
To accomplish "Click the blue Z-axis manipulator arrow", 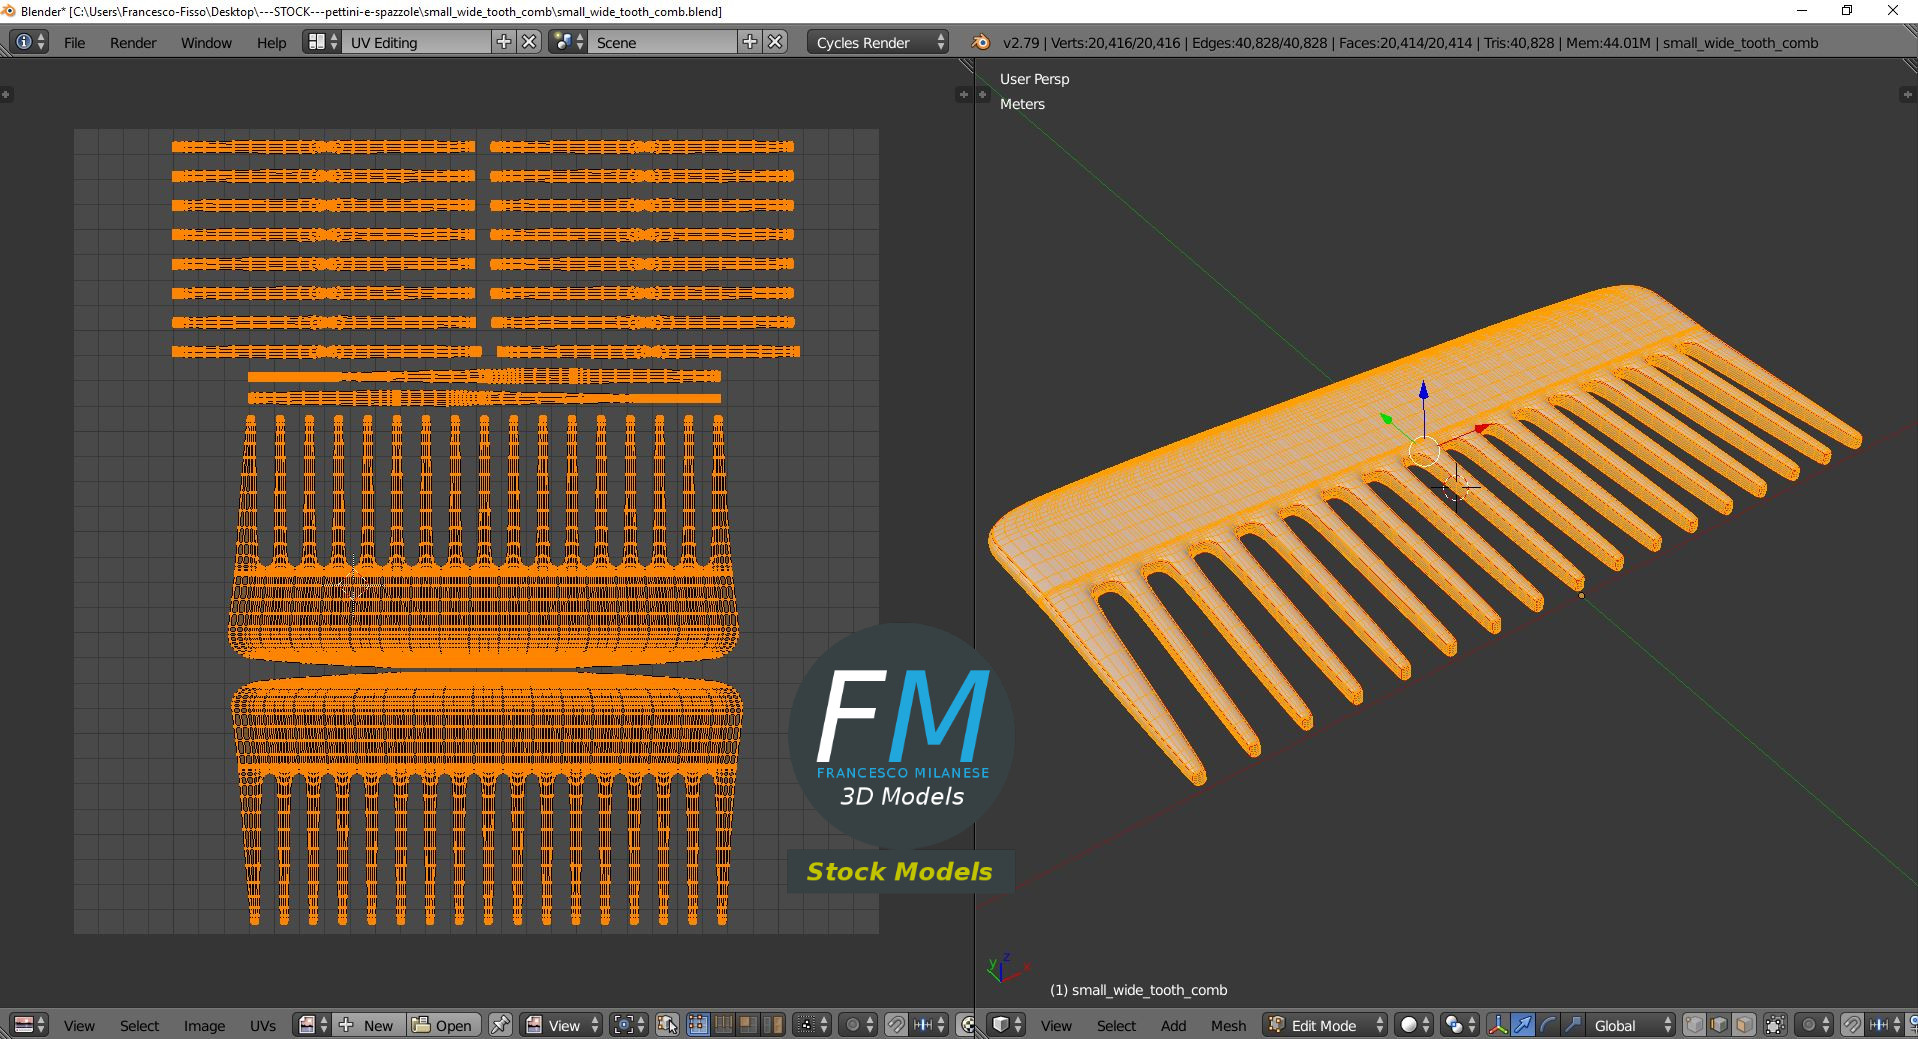I will tap(1423, 392).
